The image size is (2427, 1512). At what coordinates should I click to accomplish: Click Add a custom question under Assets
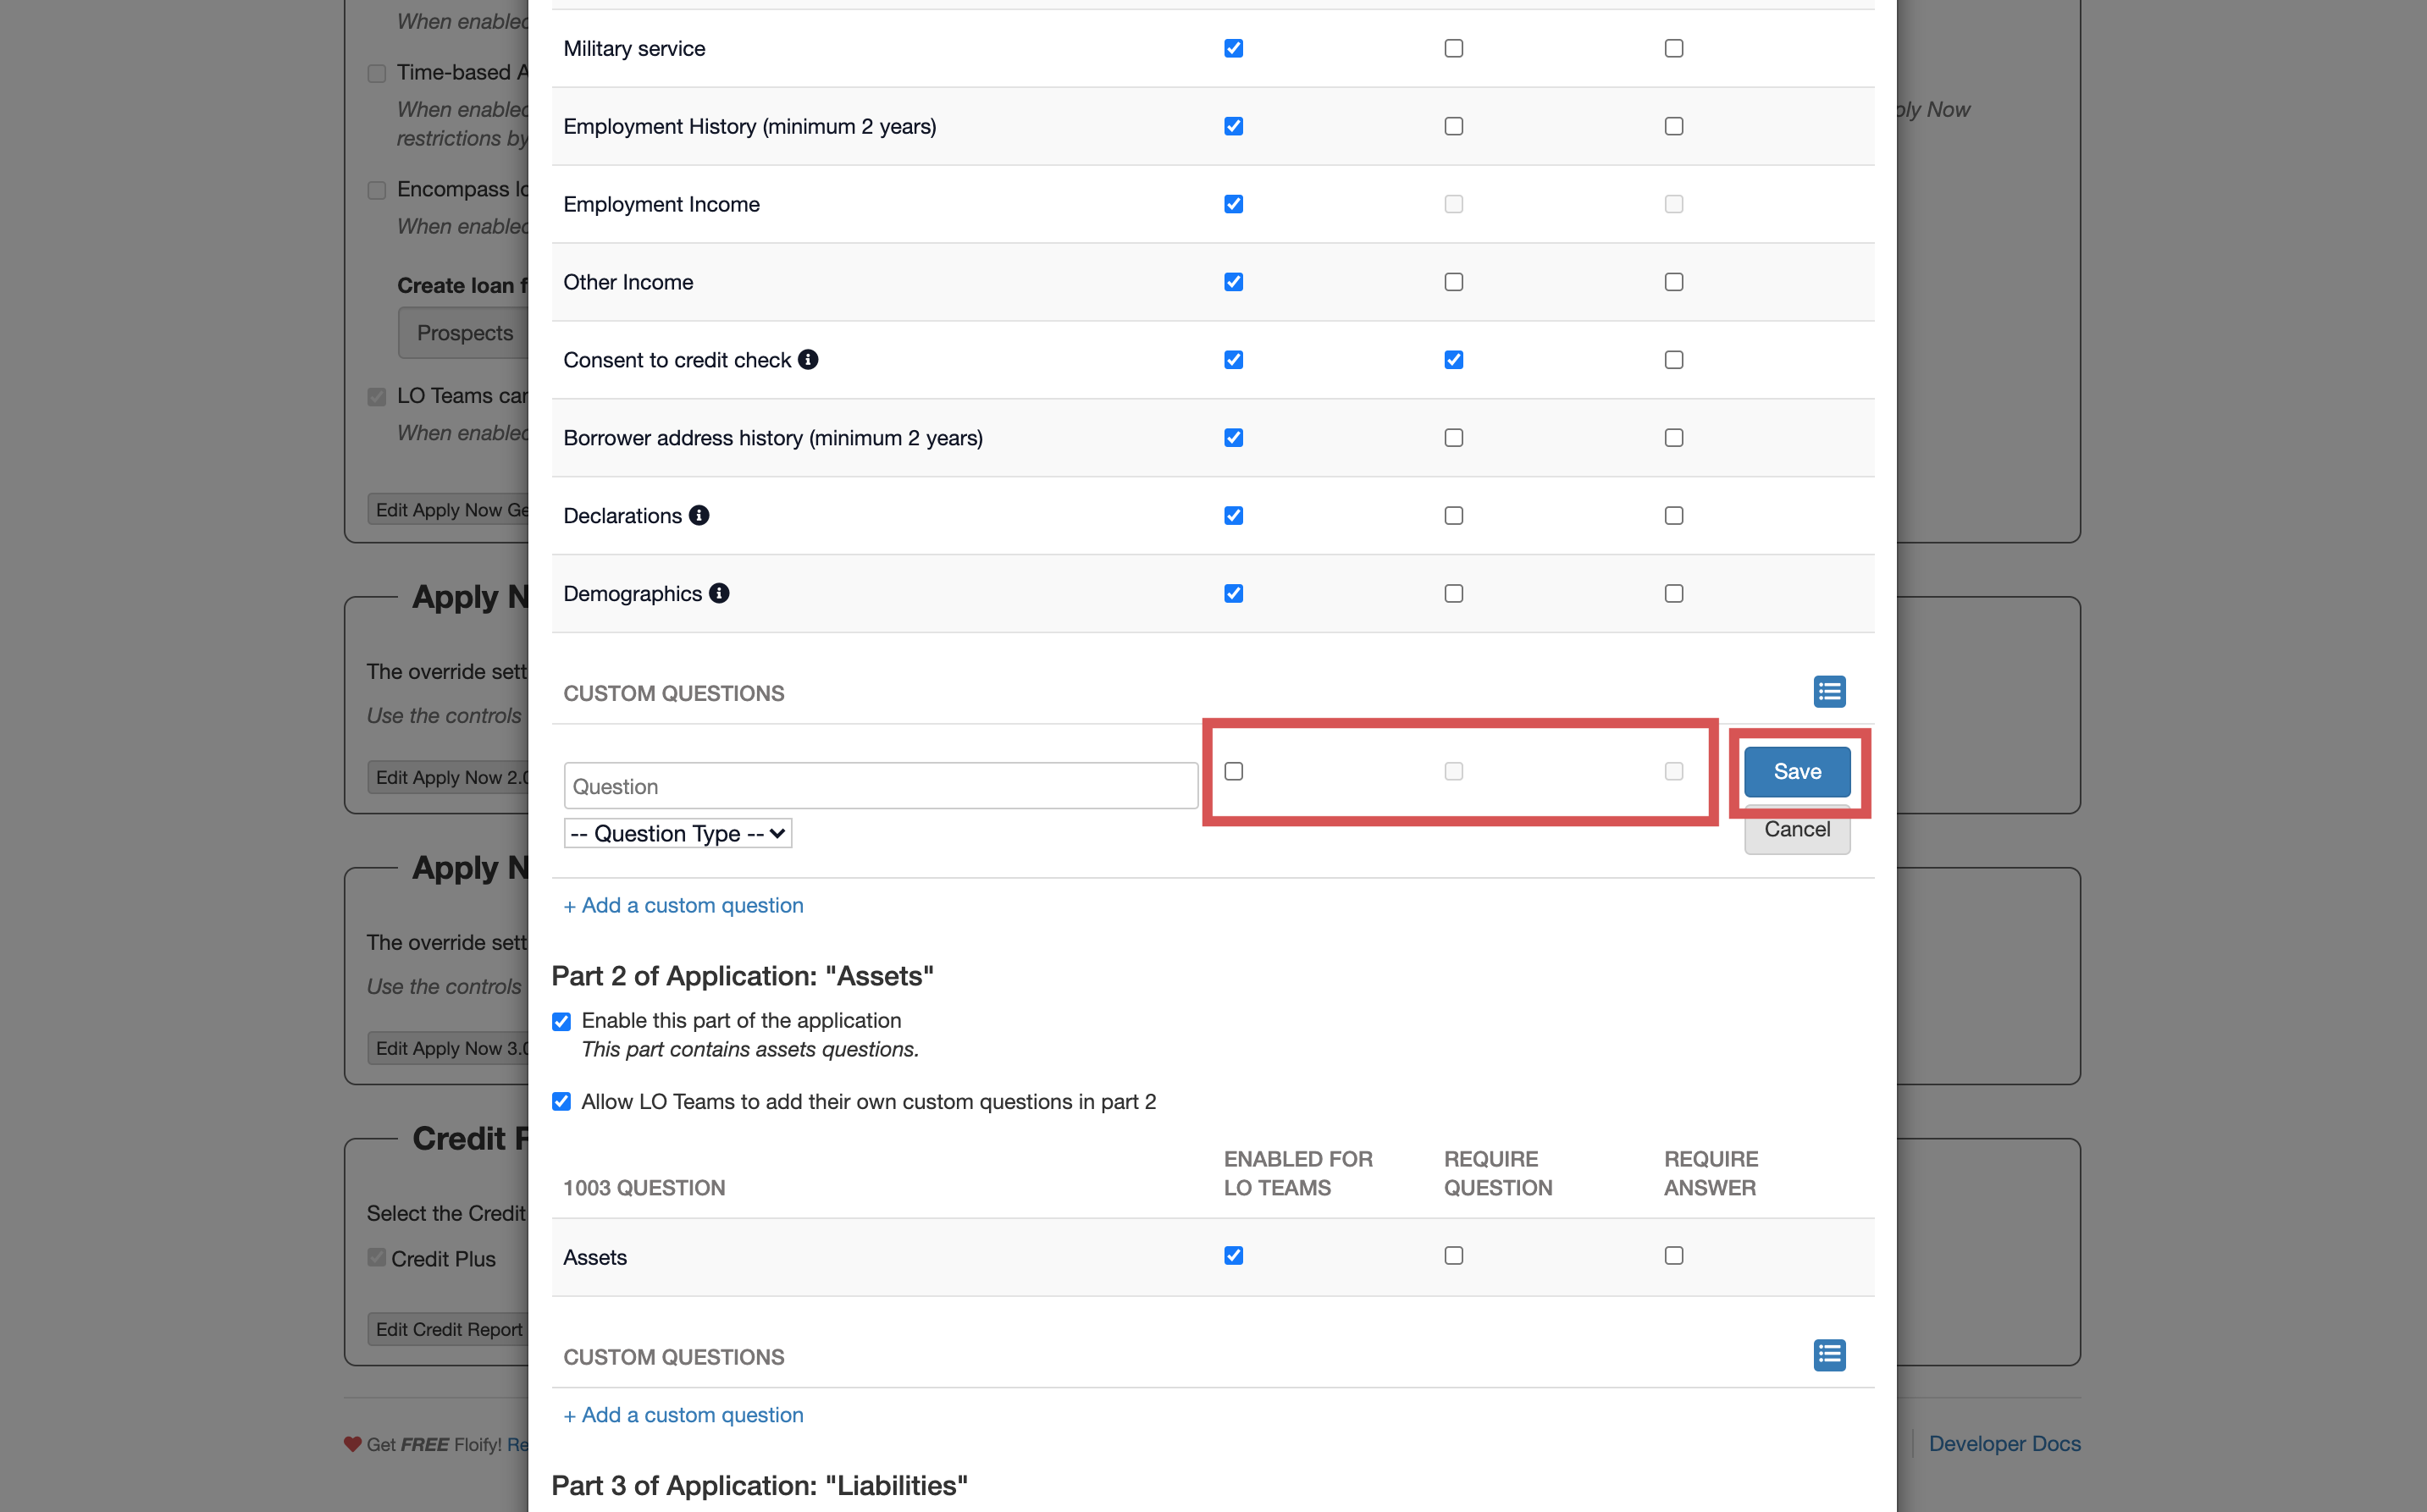(x=683, y=1415)
